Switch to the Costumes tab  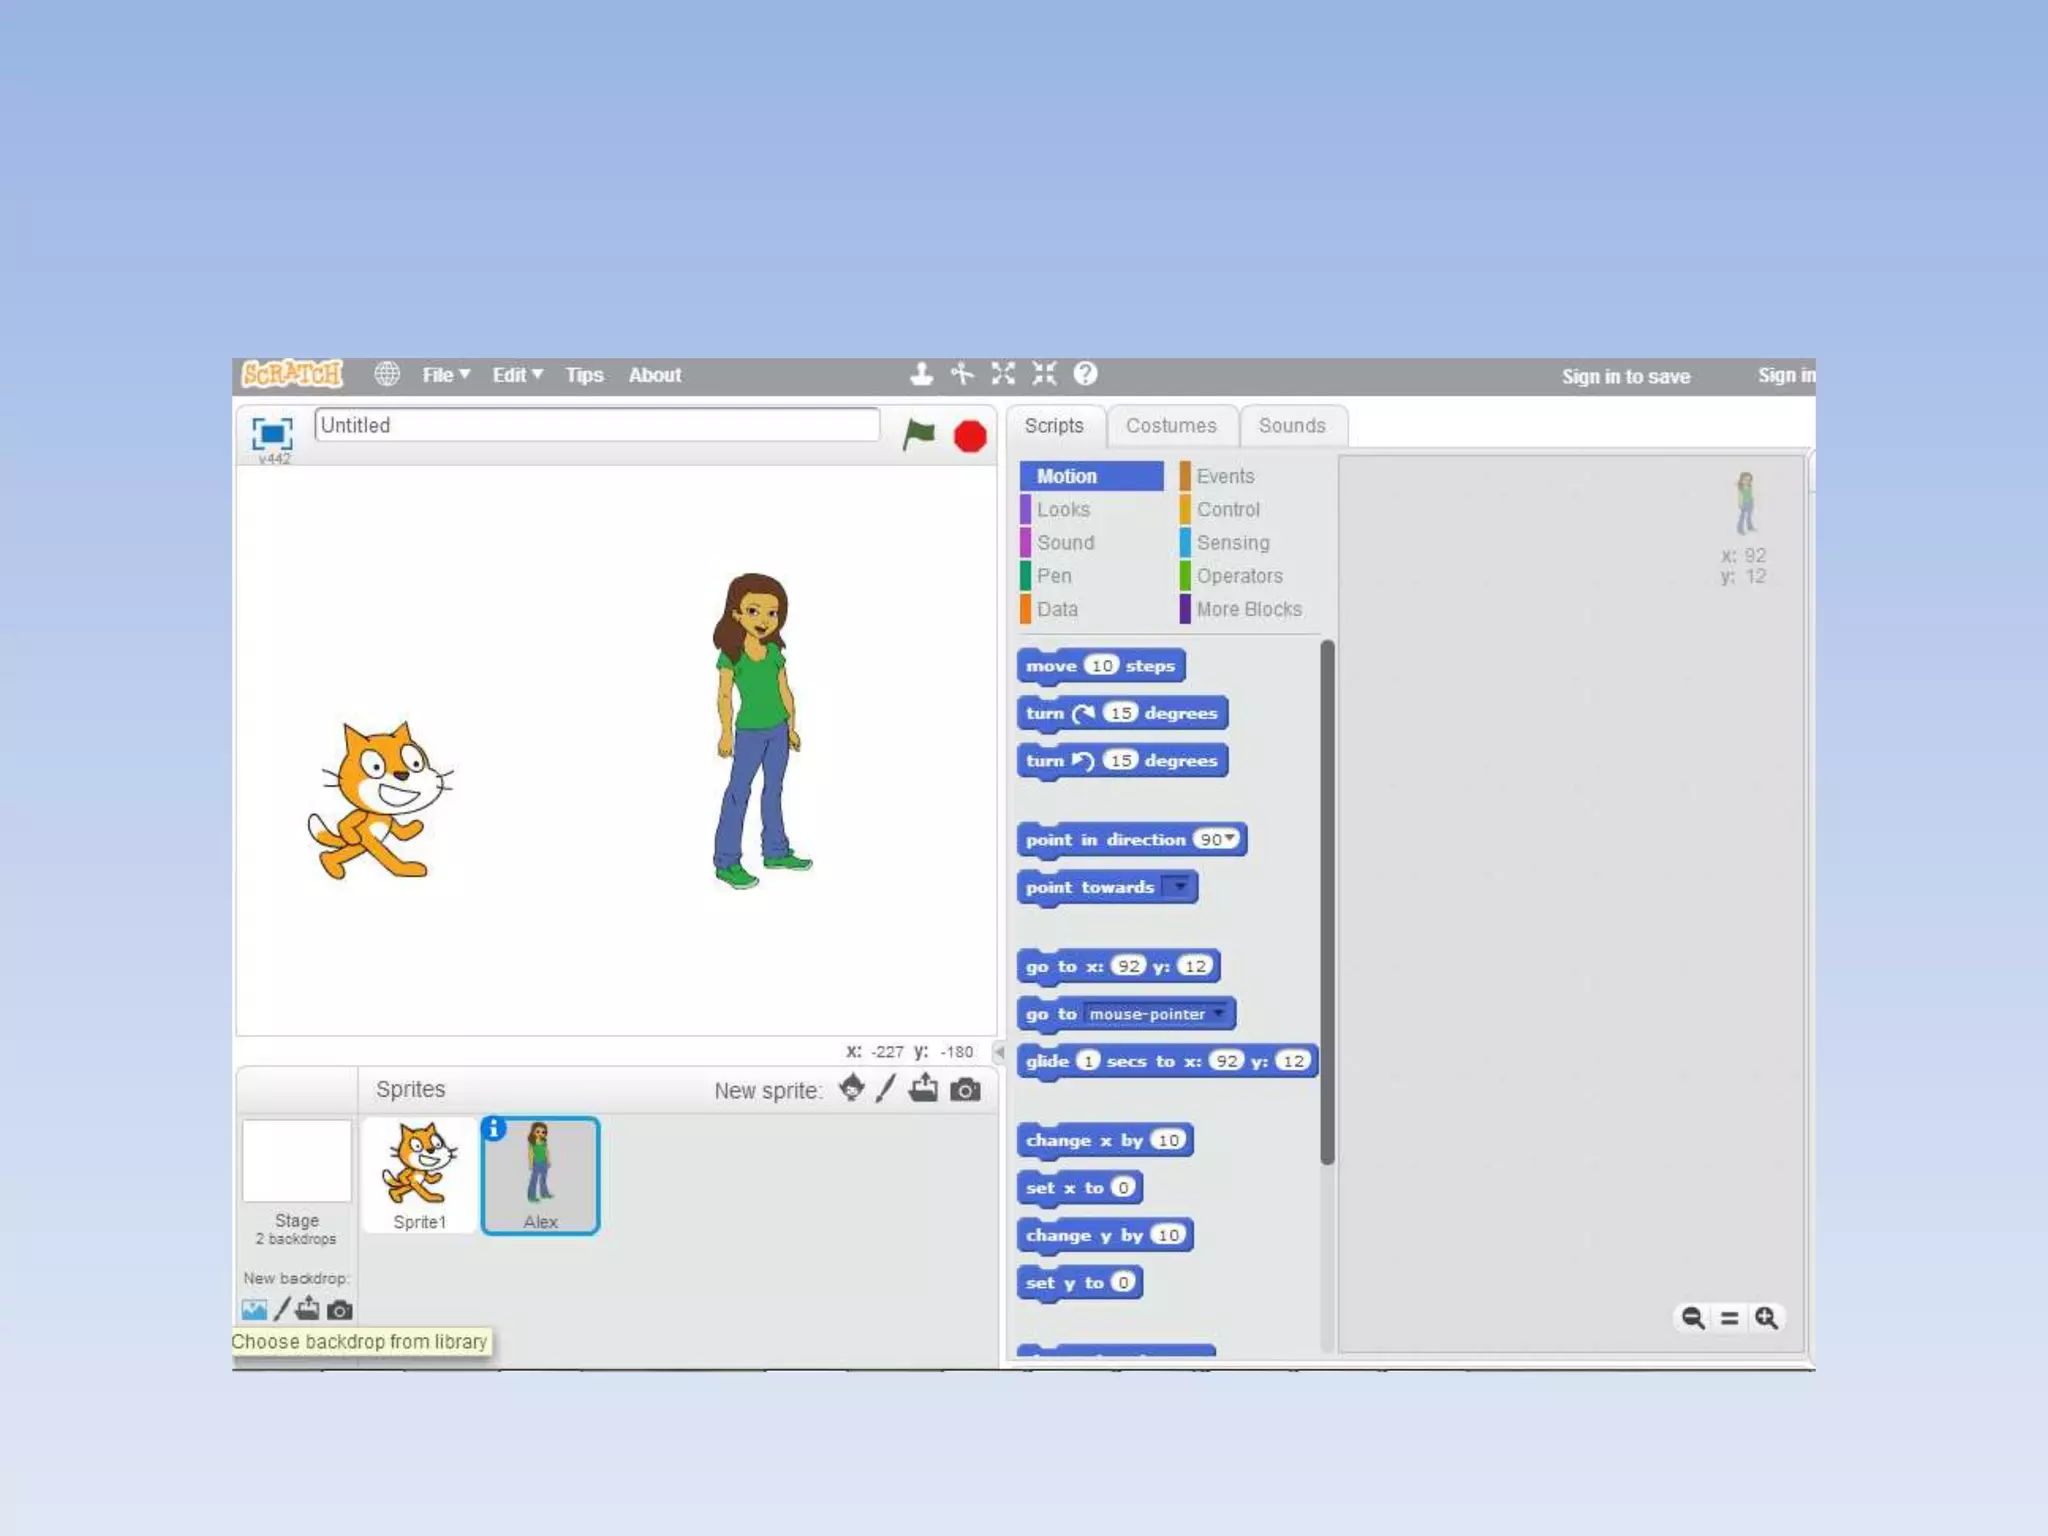pos(1171,426)
